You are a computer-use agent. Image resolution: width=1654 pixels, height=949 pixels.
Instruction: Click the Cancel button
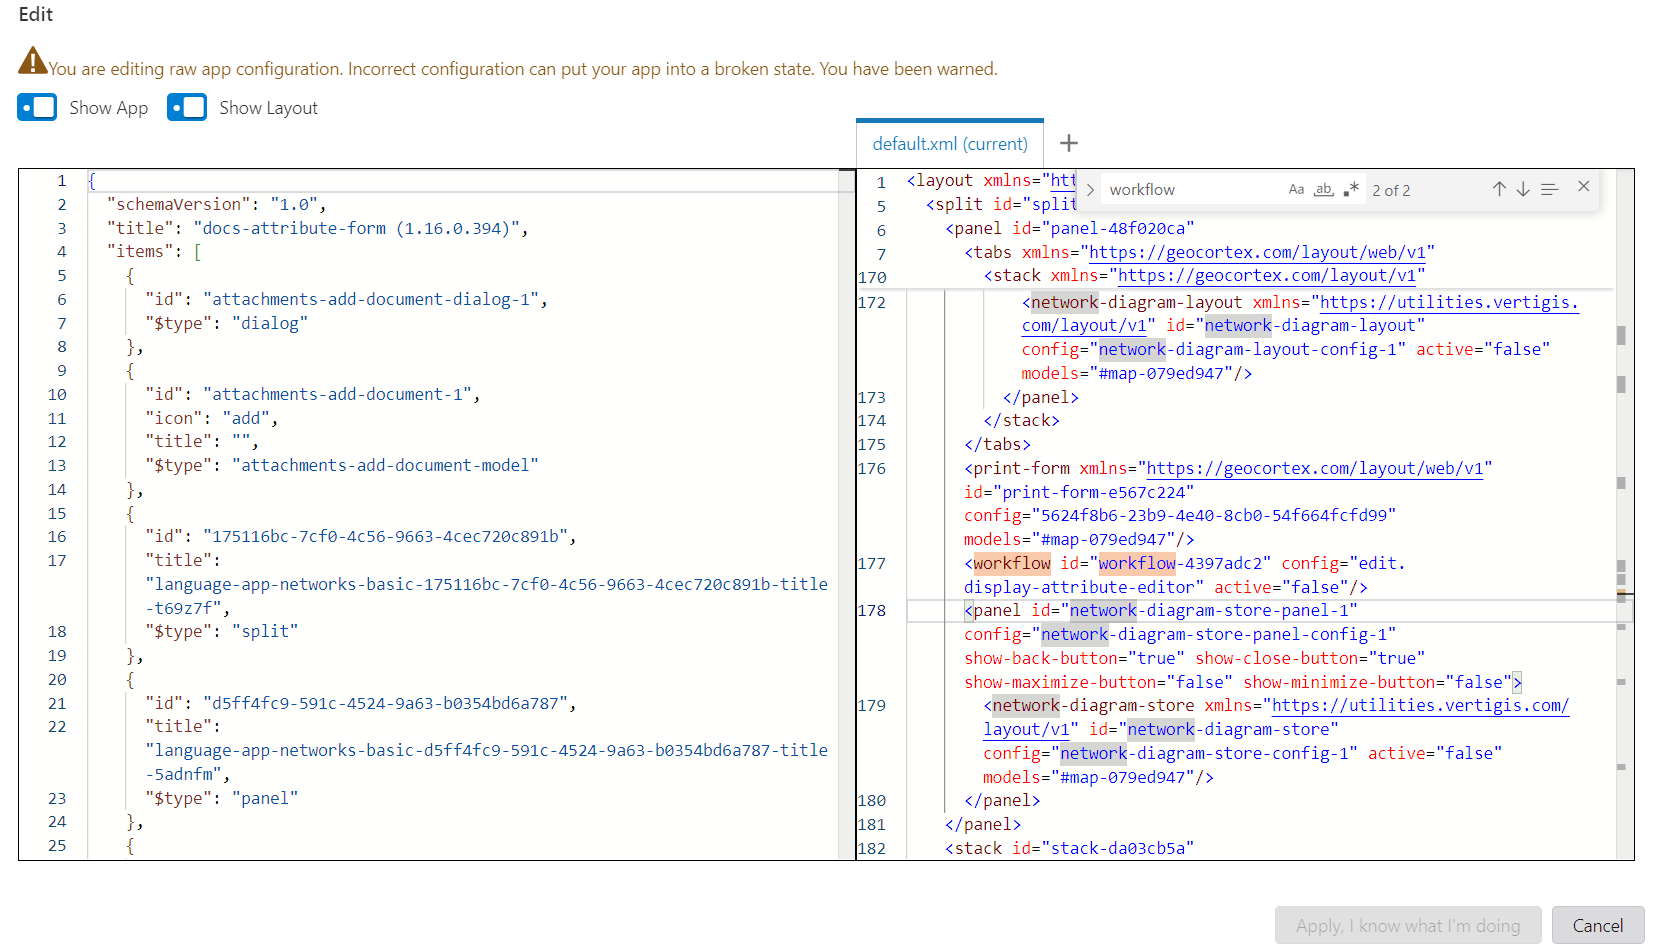[1598, 925]
